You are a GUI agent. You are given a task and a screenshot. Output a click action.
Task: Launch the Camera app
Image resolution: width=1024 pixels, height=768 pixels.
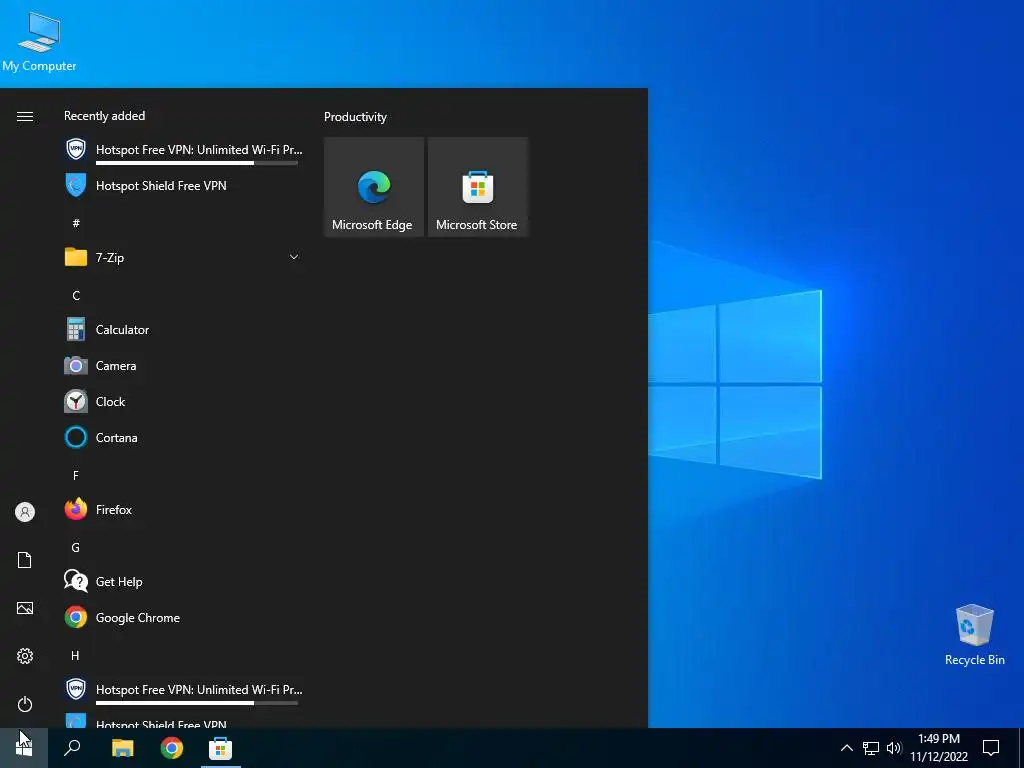pos(183,366)
